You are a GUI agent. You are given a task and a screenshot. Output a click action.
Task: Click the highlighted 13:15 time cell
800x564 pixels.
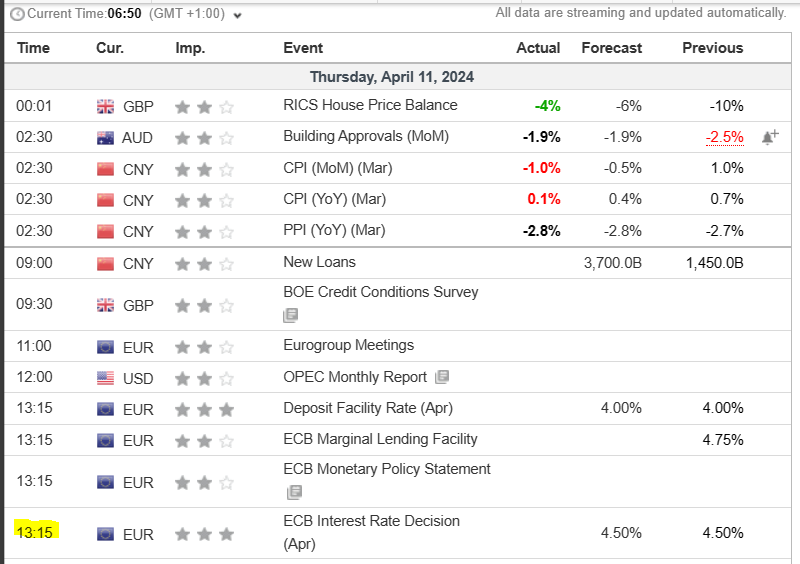pos(34,532)
